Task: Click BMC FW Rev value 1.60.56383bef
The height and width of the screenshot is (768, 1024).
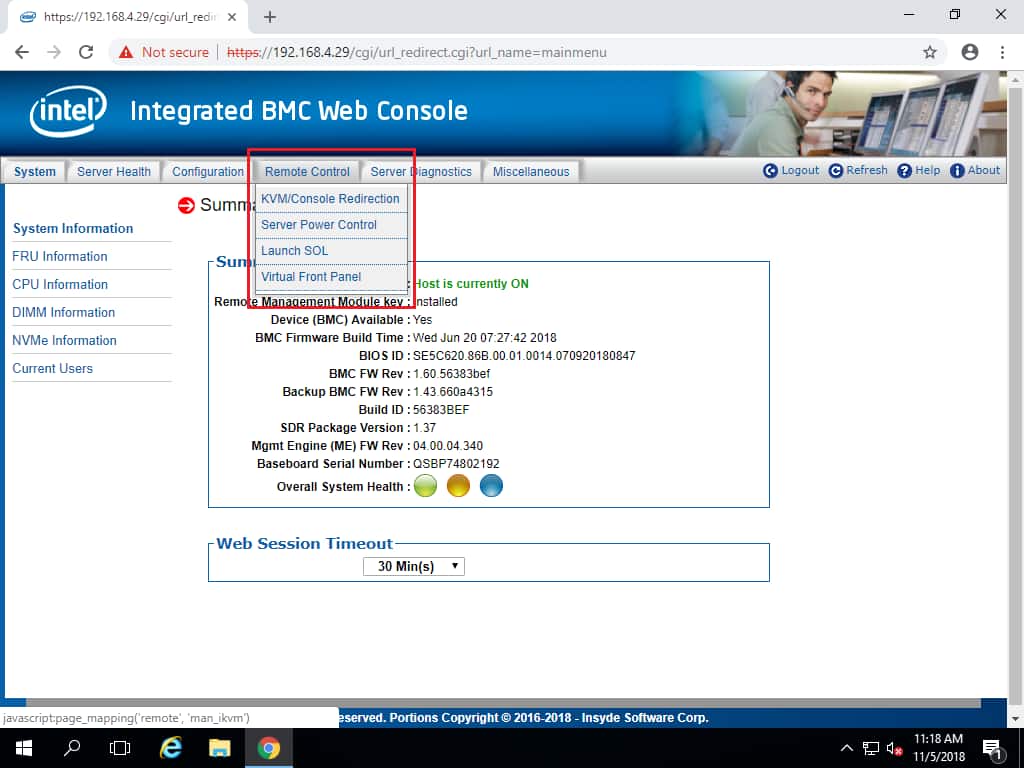Action: [451, 374]
